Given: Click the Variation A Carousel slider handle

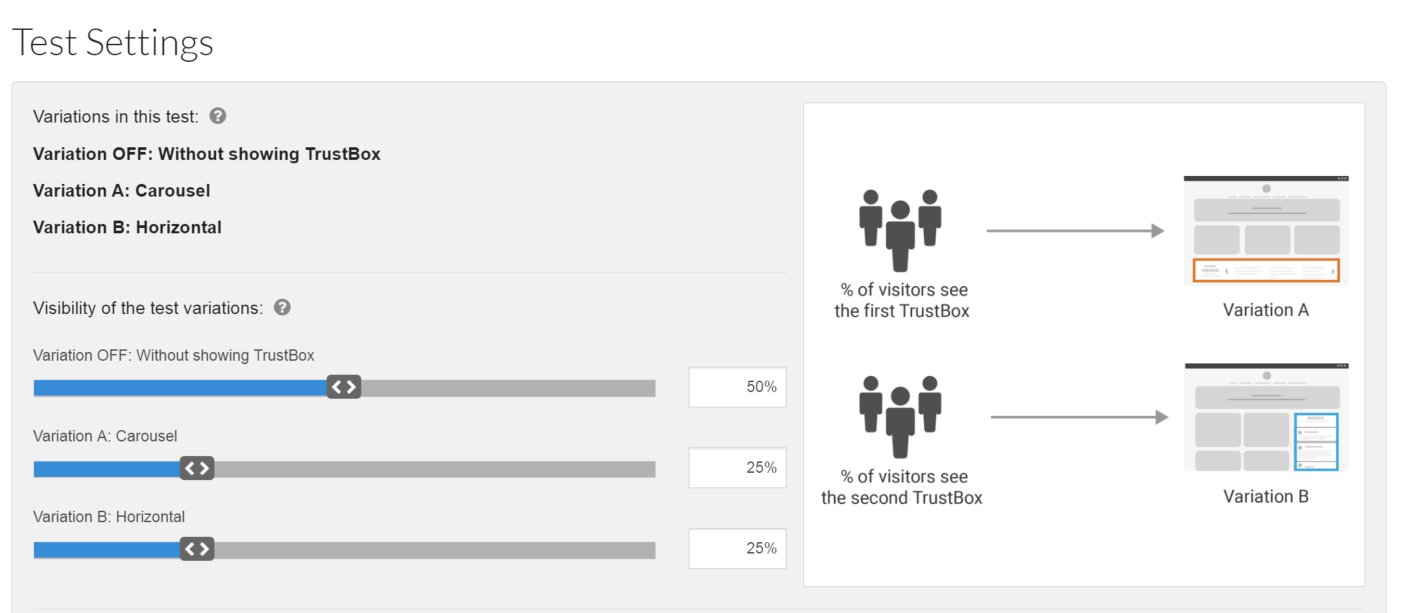Looking at the screenshot, I should pos(197,468).
